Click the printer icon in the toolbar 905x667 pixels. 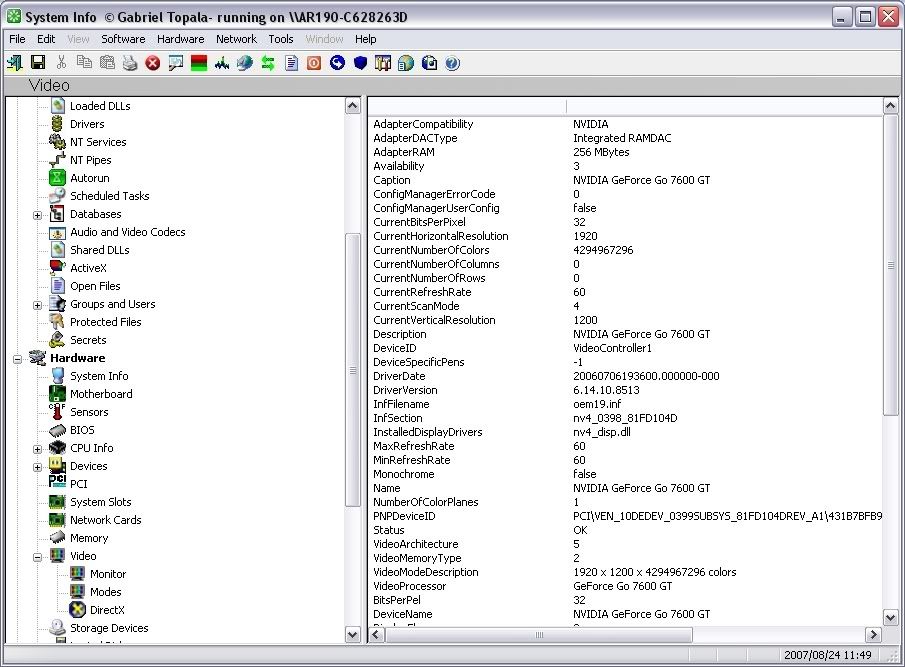tap(130, 63)
